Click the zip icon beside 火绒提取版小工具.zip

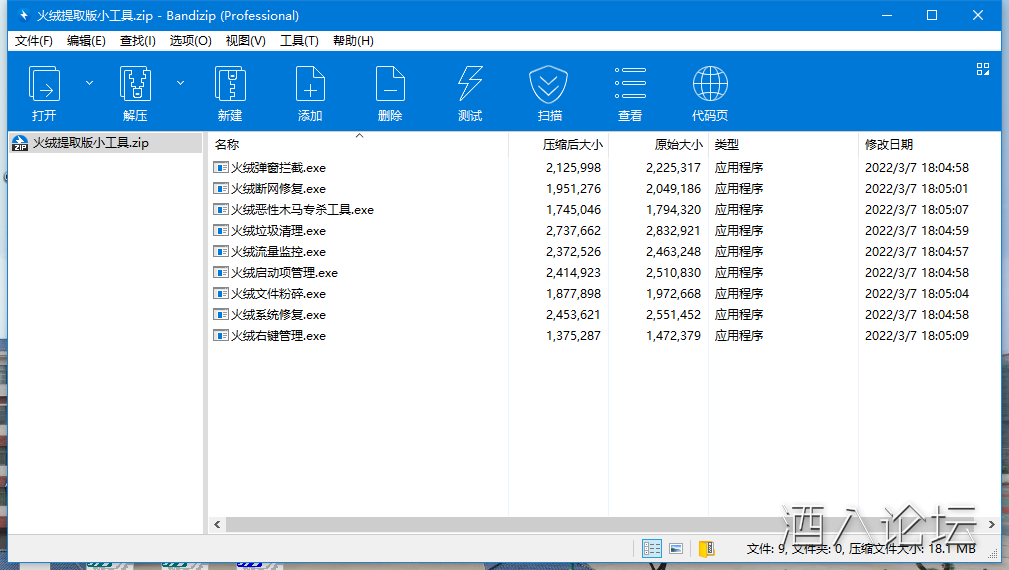20,143
